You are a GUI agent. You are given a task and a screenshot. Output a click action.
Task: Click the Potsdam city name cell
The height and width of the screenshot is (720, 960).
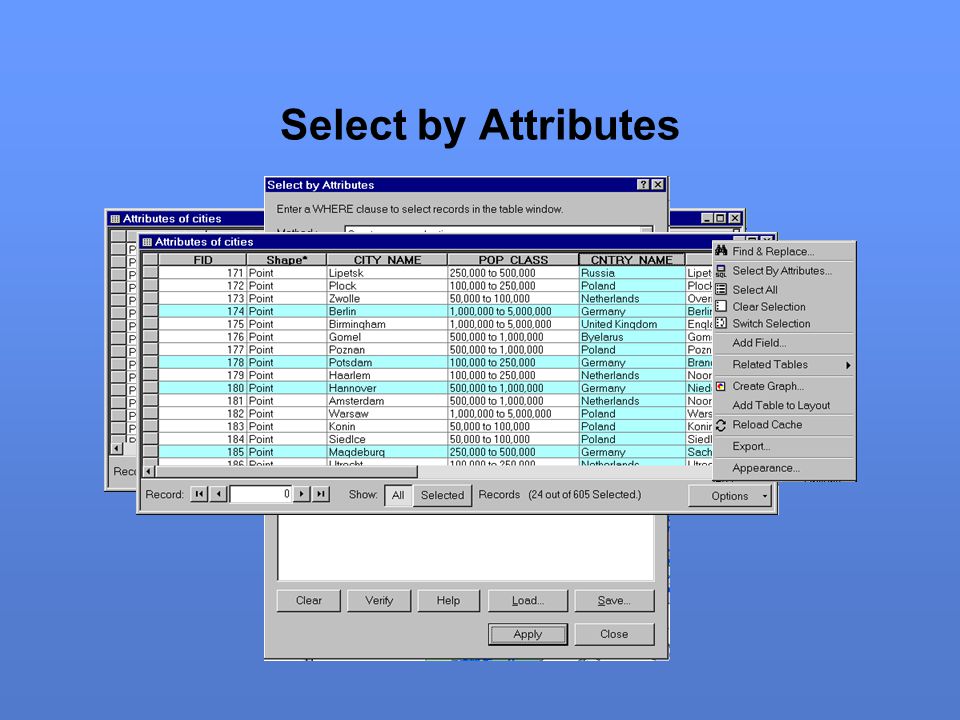click(x=387, y=362)
